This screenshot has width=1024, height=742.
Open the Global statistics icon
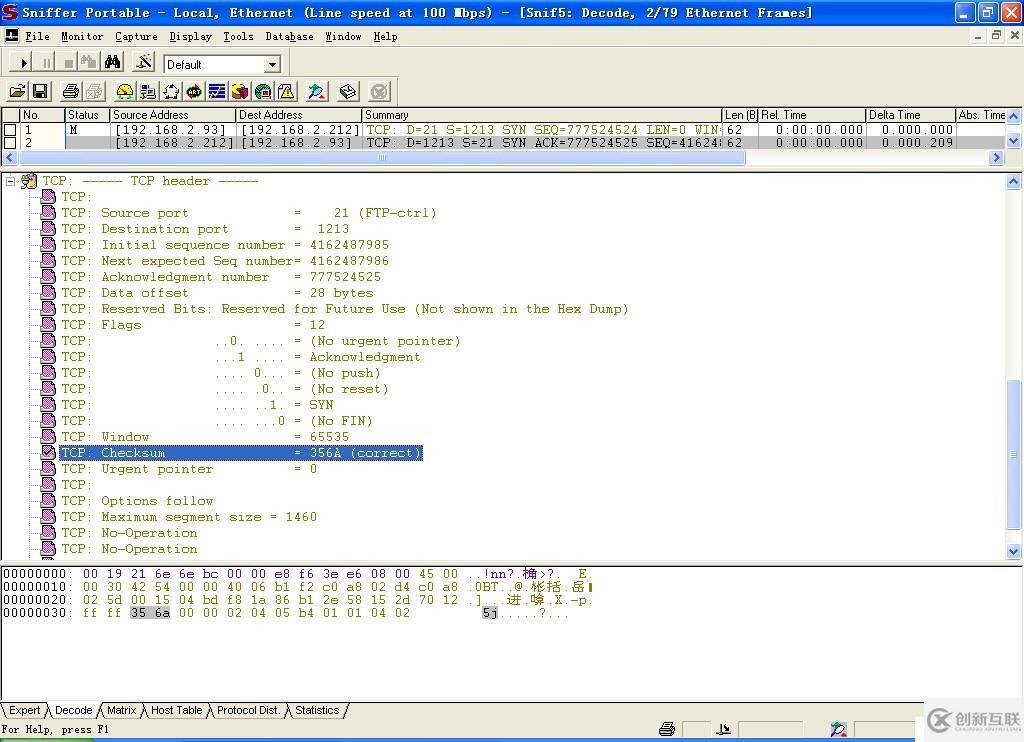tap(263, 91)
